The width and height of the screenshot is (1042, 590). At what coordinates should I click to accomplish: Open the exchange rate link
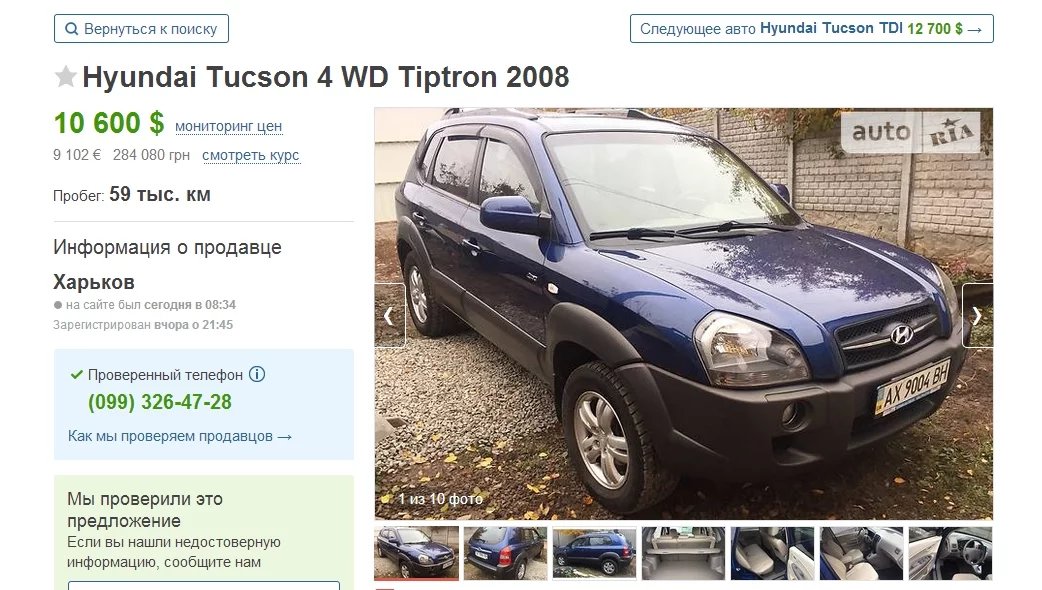(x=251, y=155)
